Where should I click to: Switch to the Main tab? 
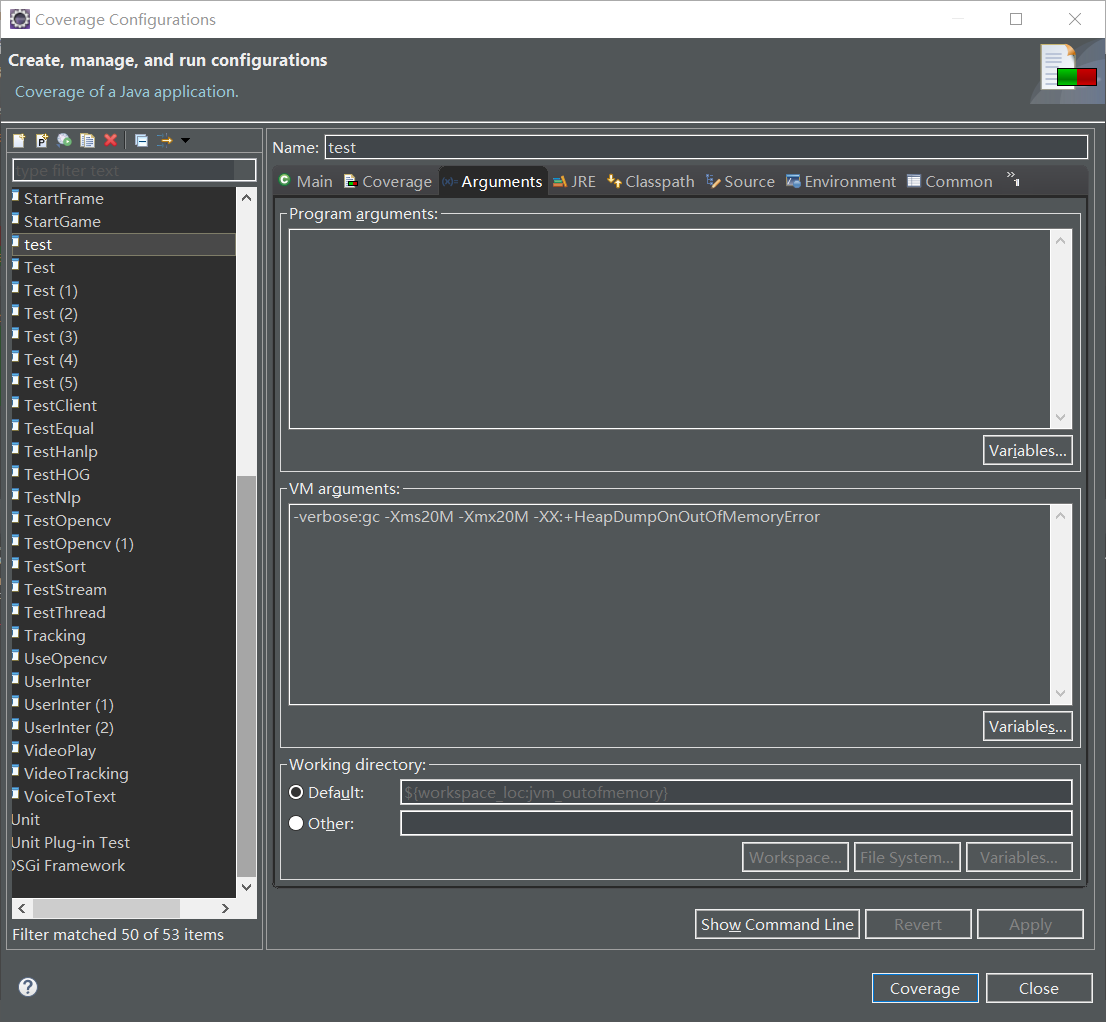coord(305,181)
